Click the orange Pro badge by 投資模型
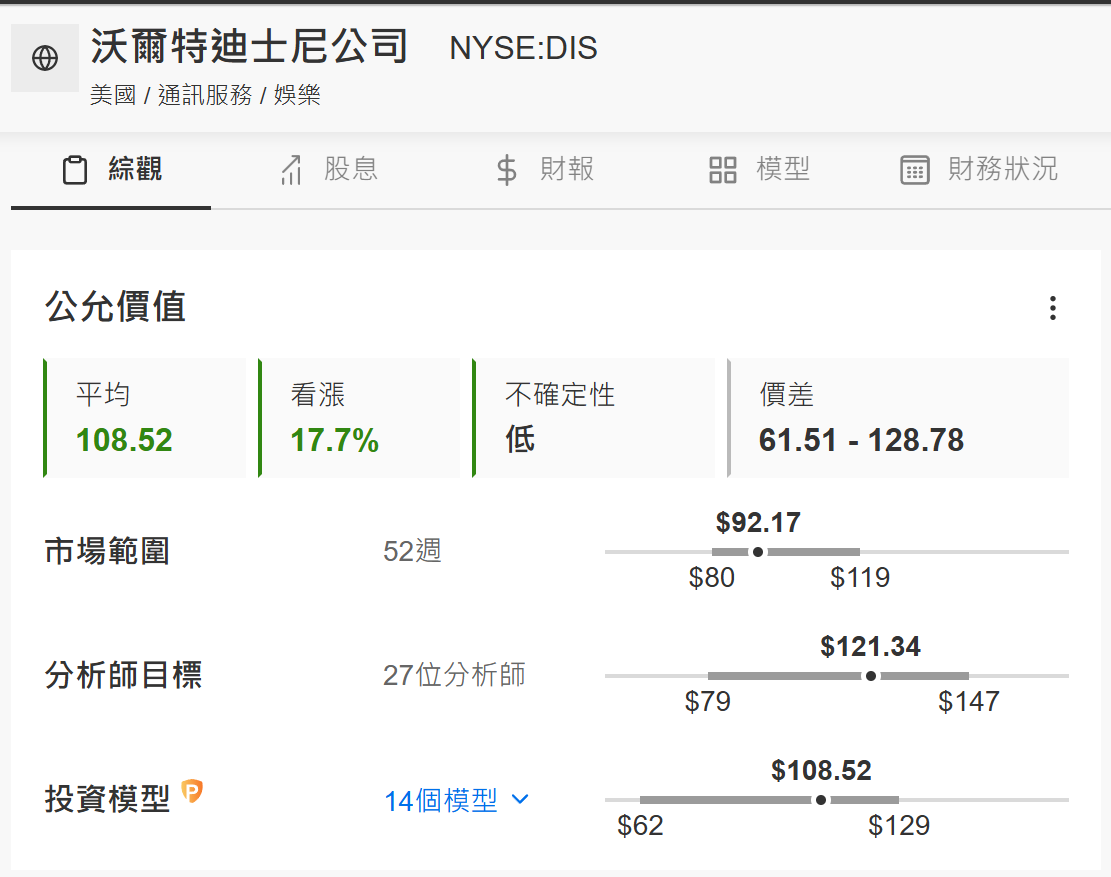Screen dimensions: 1111x877 tap(192, 790)
